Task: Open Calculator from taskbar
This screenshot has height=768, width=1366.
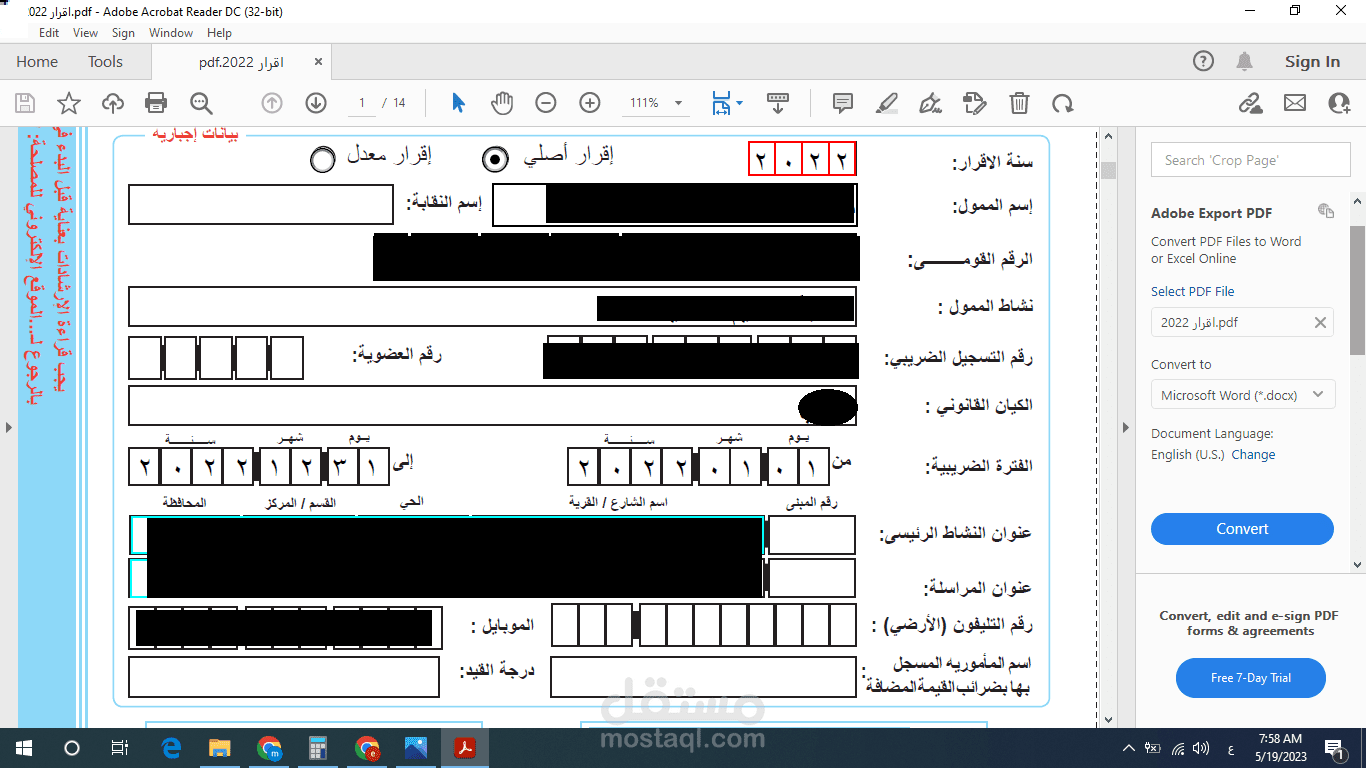Action: tap(318, 747)
